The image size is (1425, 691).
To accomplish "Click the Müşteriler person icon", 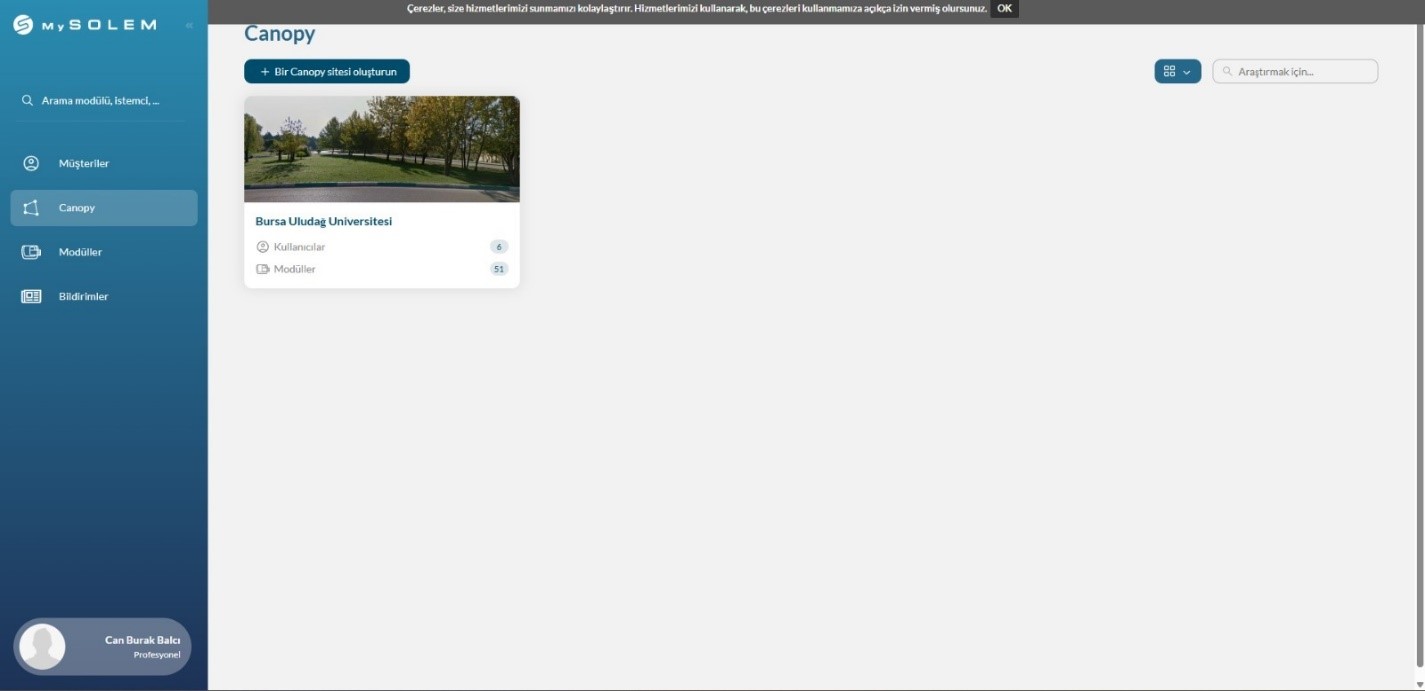I will coord(31,163).
